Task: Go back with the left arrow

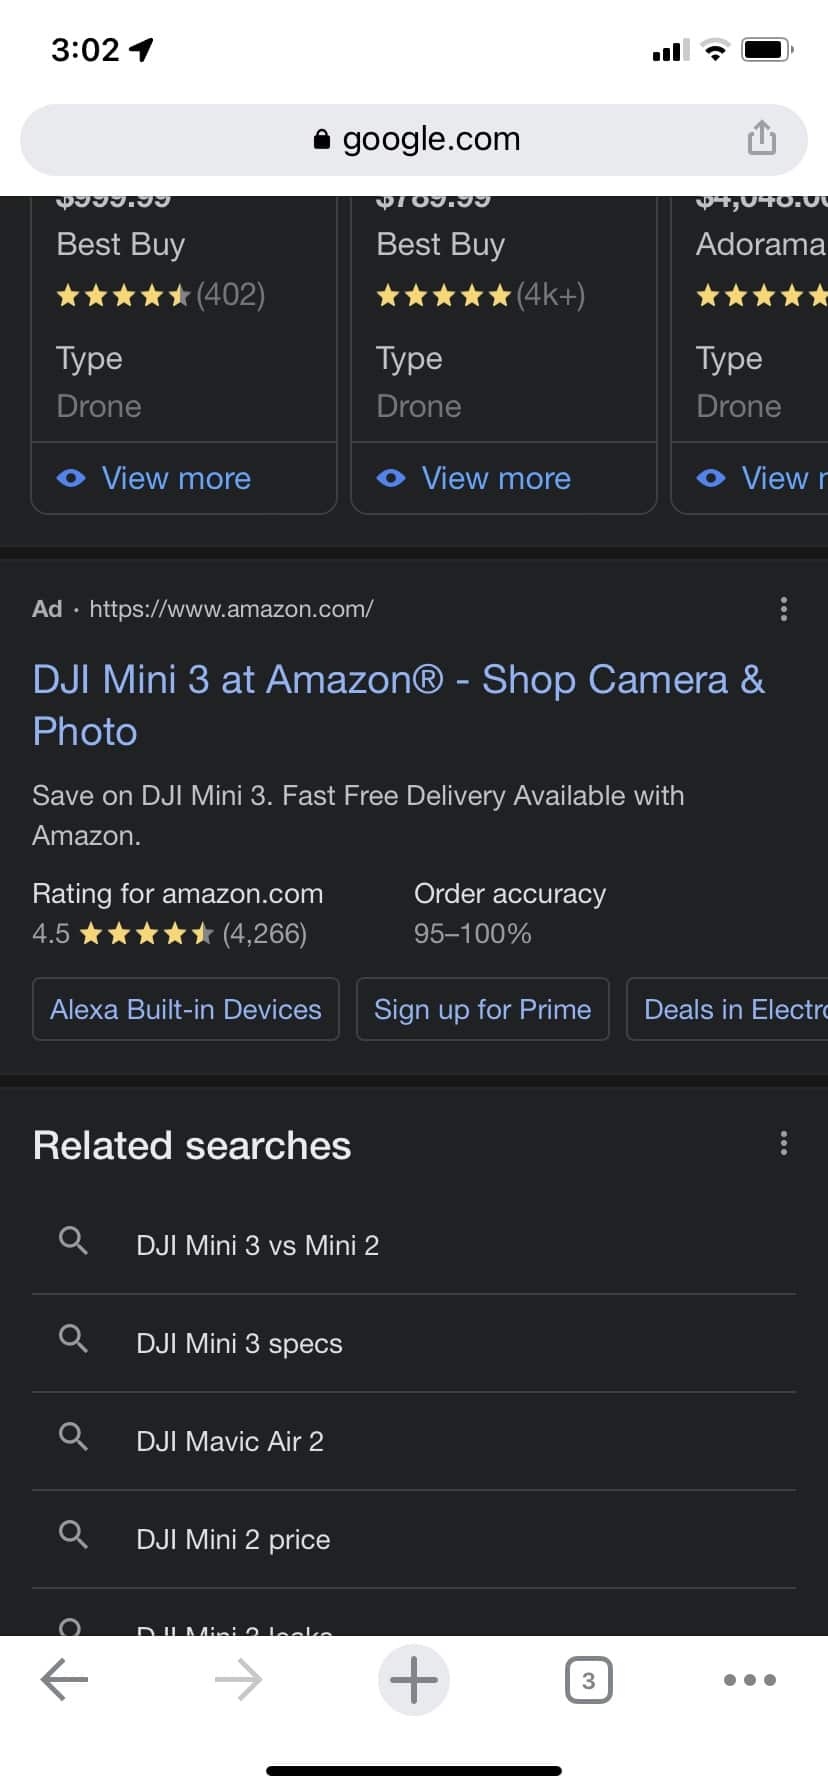Action: tap(65, 1680)
